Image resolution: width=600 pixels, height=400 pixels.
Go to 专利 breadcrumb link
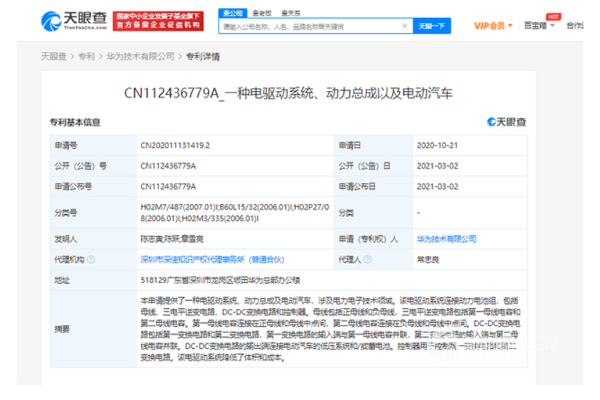[86, 57]
